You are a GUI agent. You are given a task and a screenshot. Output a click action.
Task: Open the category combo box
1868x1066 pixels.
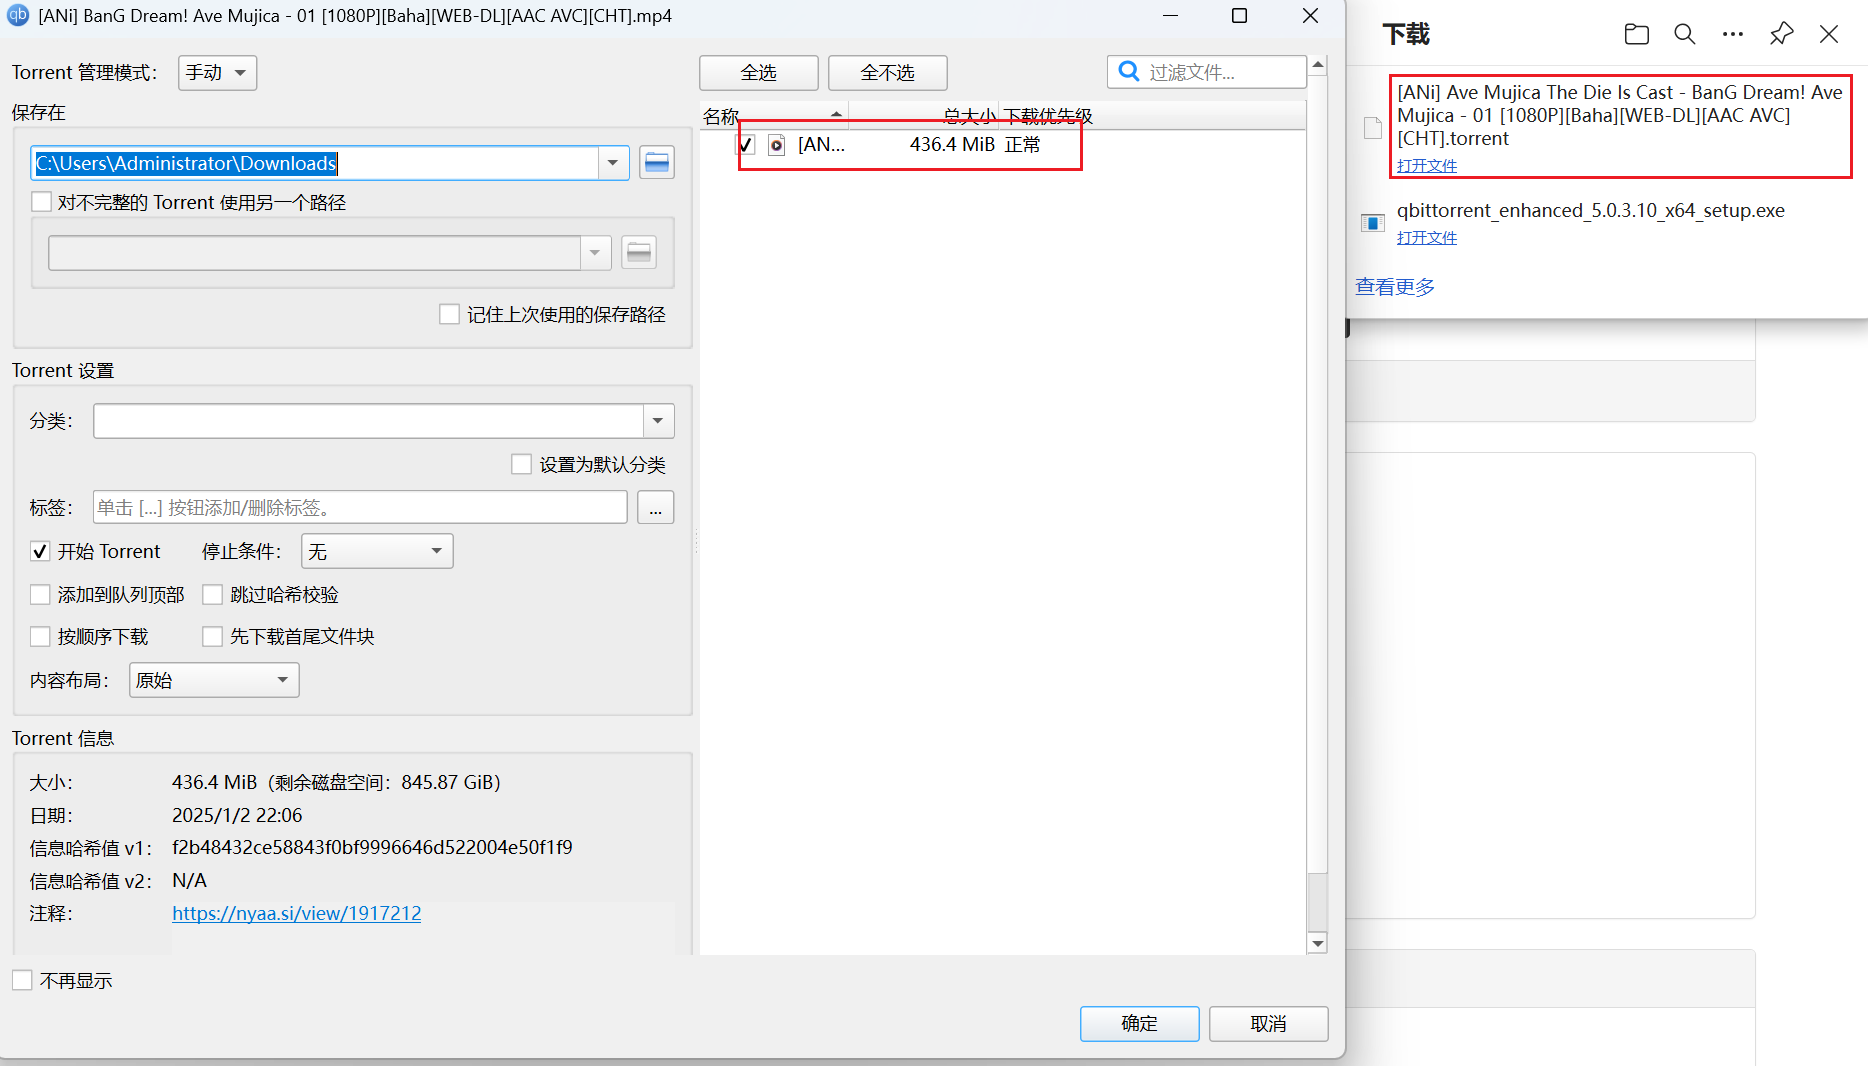(x=384, y=421)
